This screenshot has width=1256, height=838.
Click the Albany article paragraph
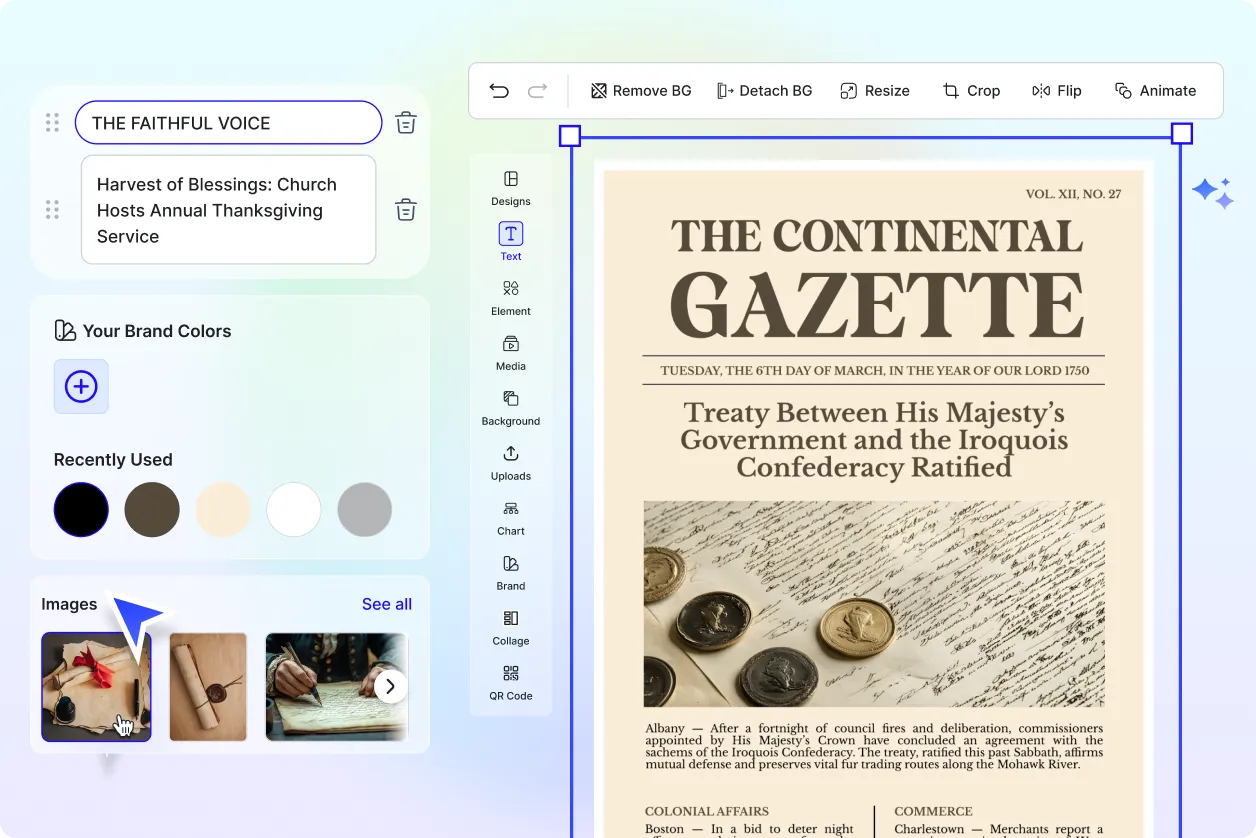click(x=874, y=746)
